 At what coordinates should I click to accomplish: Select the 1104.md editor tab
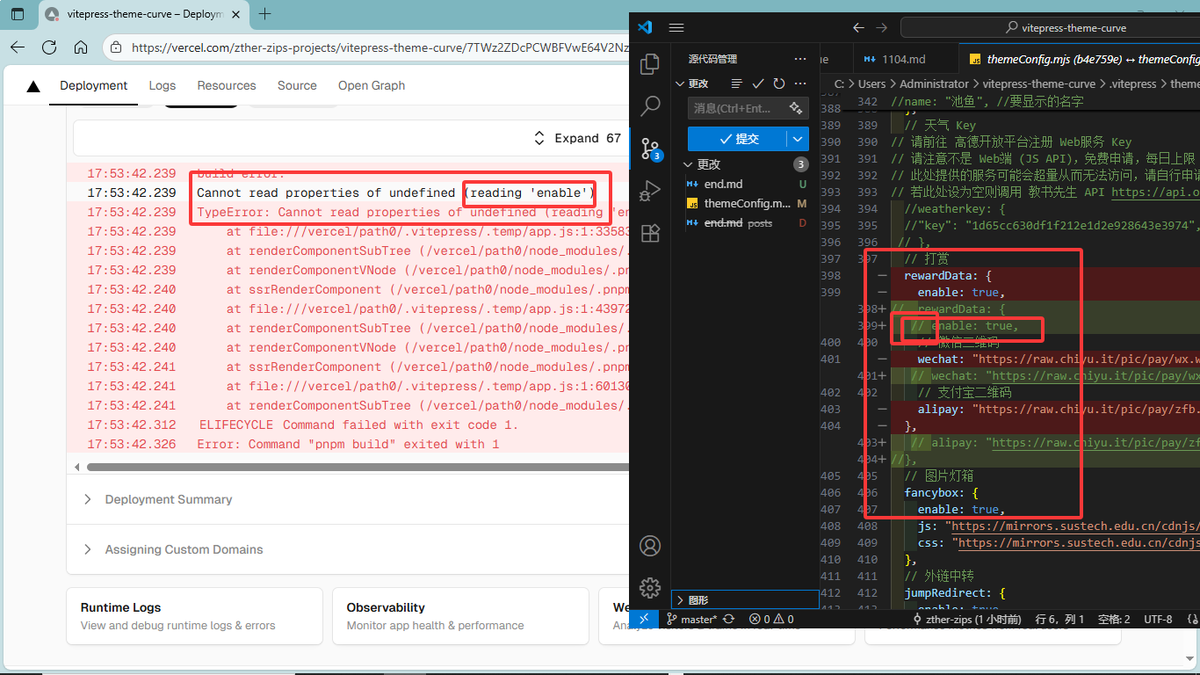902,59
